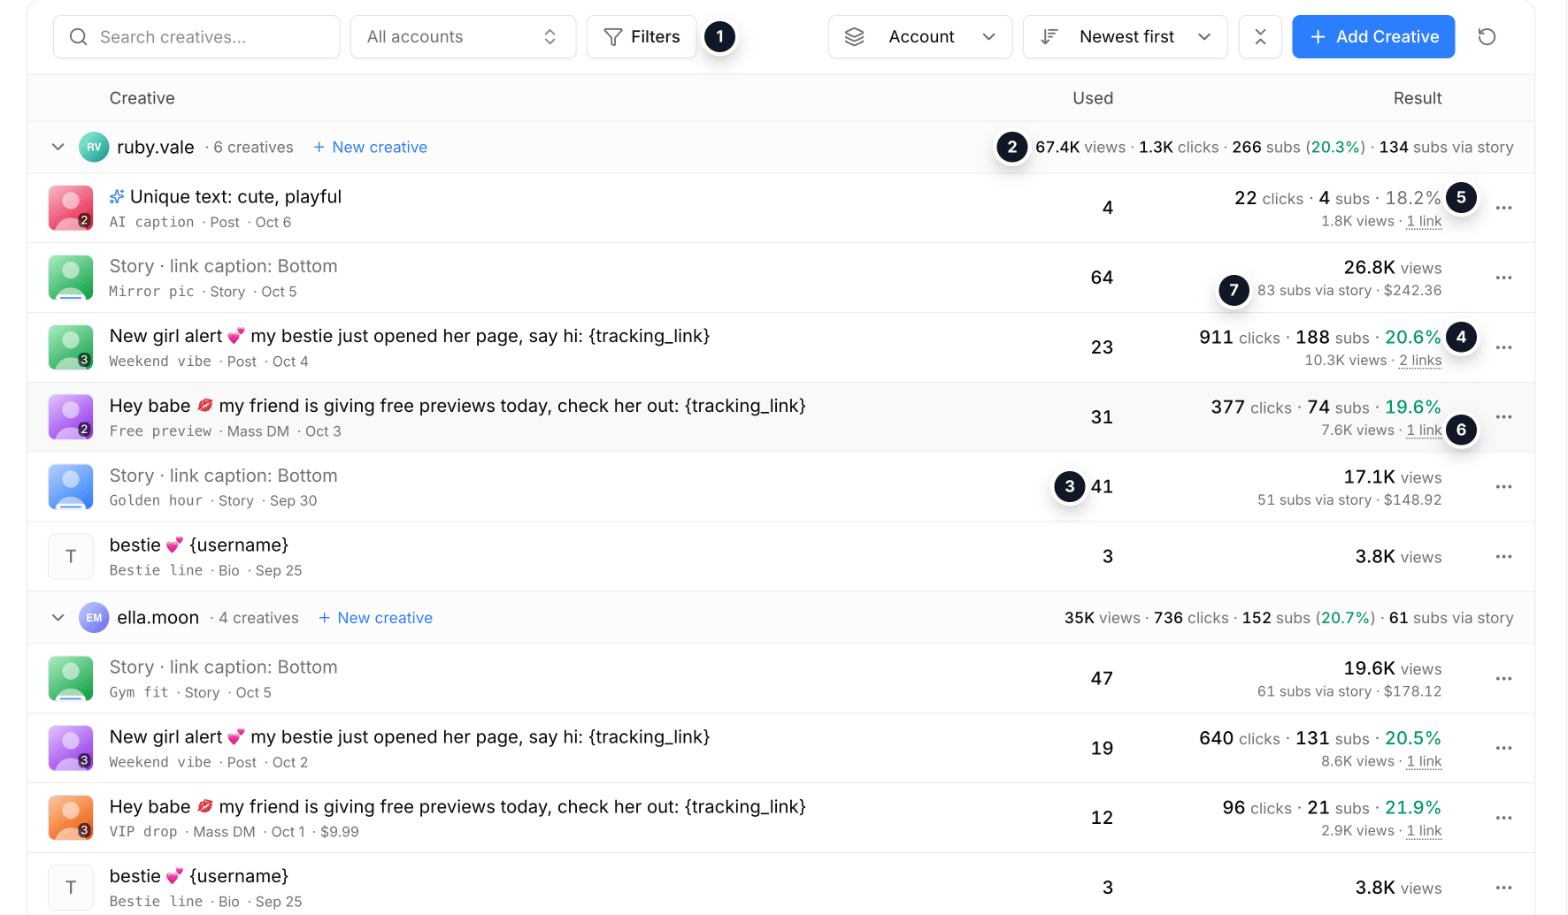
Task: Open 1 link on Free preview row
Action: pos(1424,431)
